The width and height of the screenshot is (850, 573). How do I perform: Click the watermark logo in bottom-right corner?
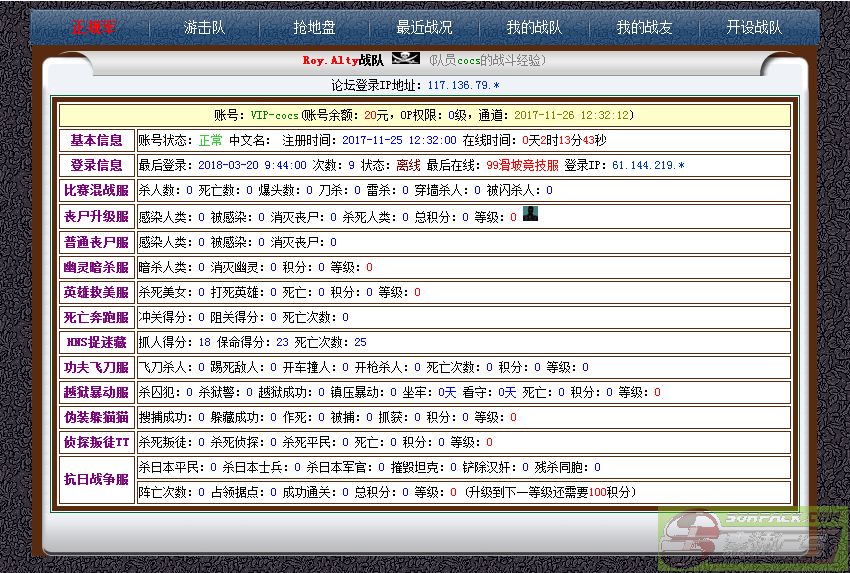750,538
